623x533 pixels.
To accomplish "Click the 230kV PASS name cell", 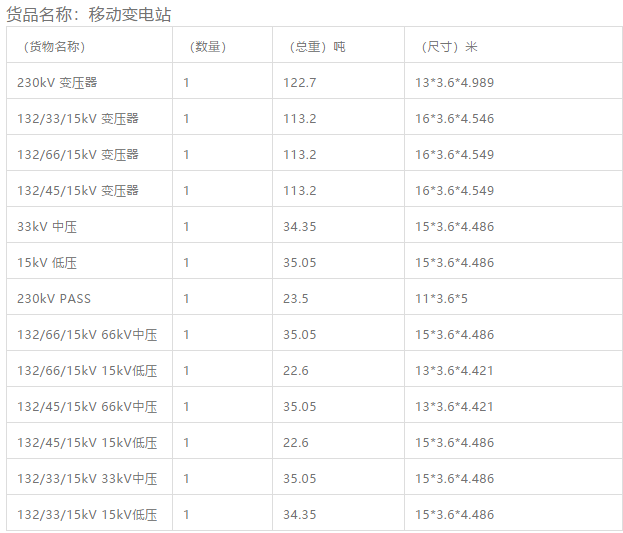I will click(x=54, y=299).
